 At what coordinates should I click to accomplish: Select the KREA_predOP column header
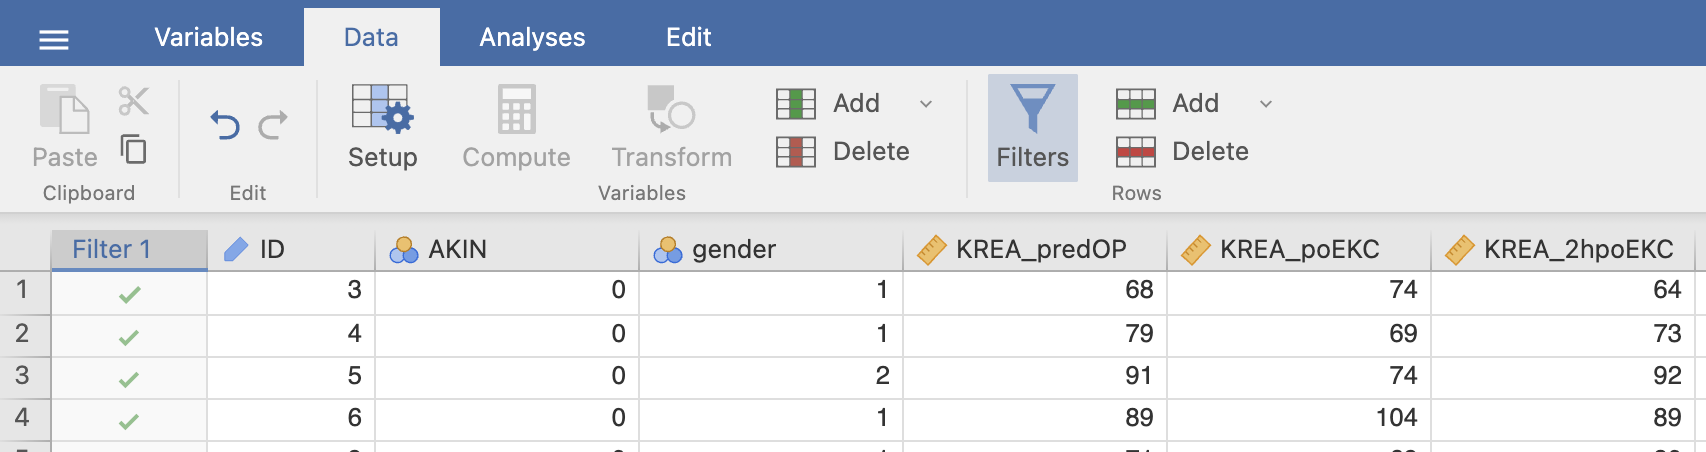coord(1034,249)
